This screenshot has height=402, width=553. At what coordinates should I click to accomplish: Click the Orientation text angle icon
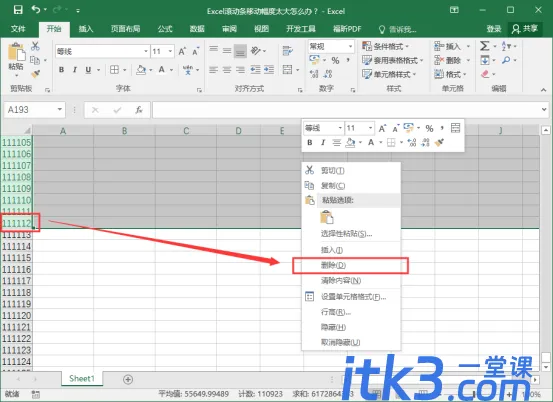[x=255, y=51]
